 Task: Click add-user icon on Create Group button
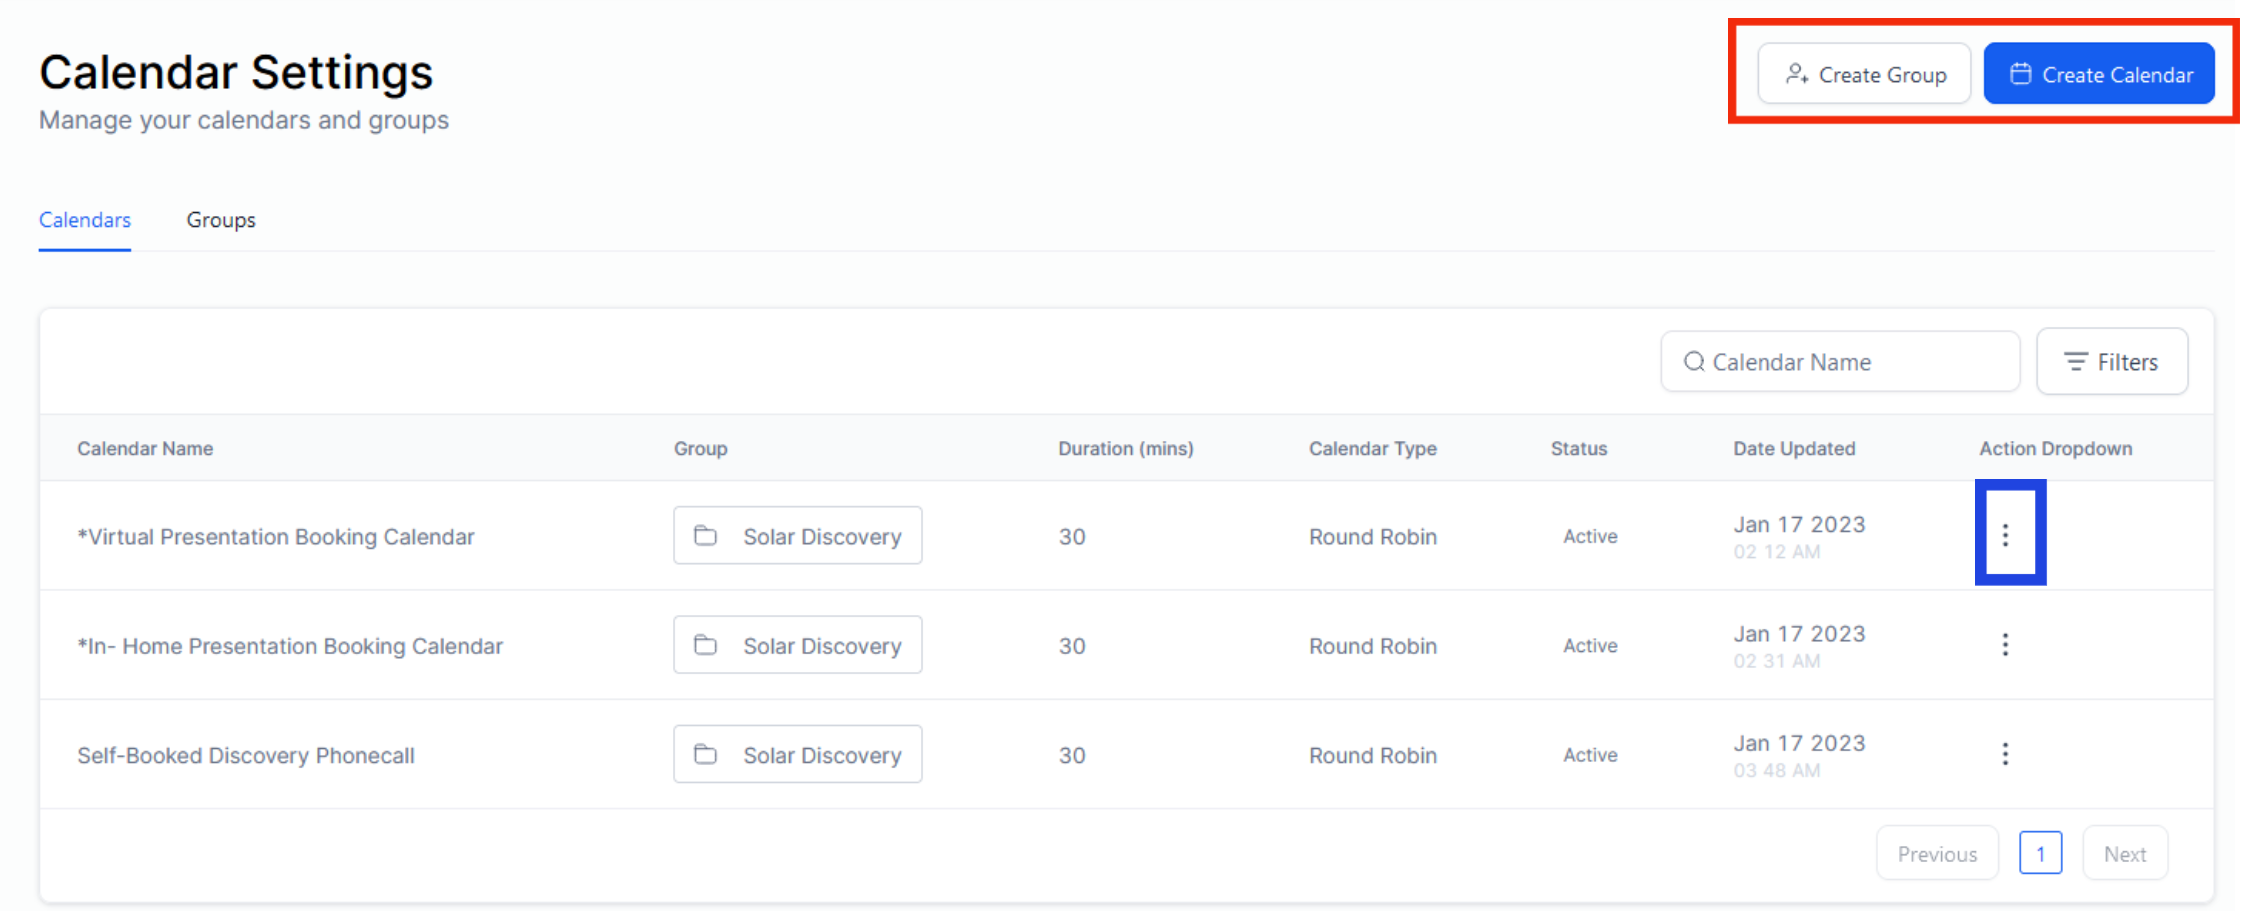click(x=1797, y=74)
